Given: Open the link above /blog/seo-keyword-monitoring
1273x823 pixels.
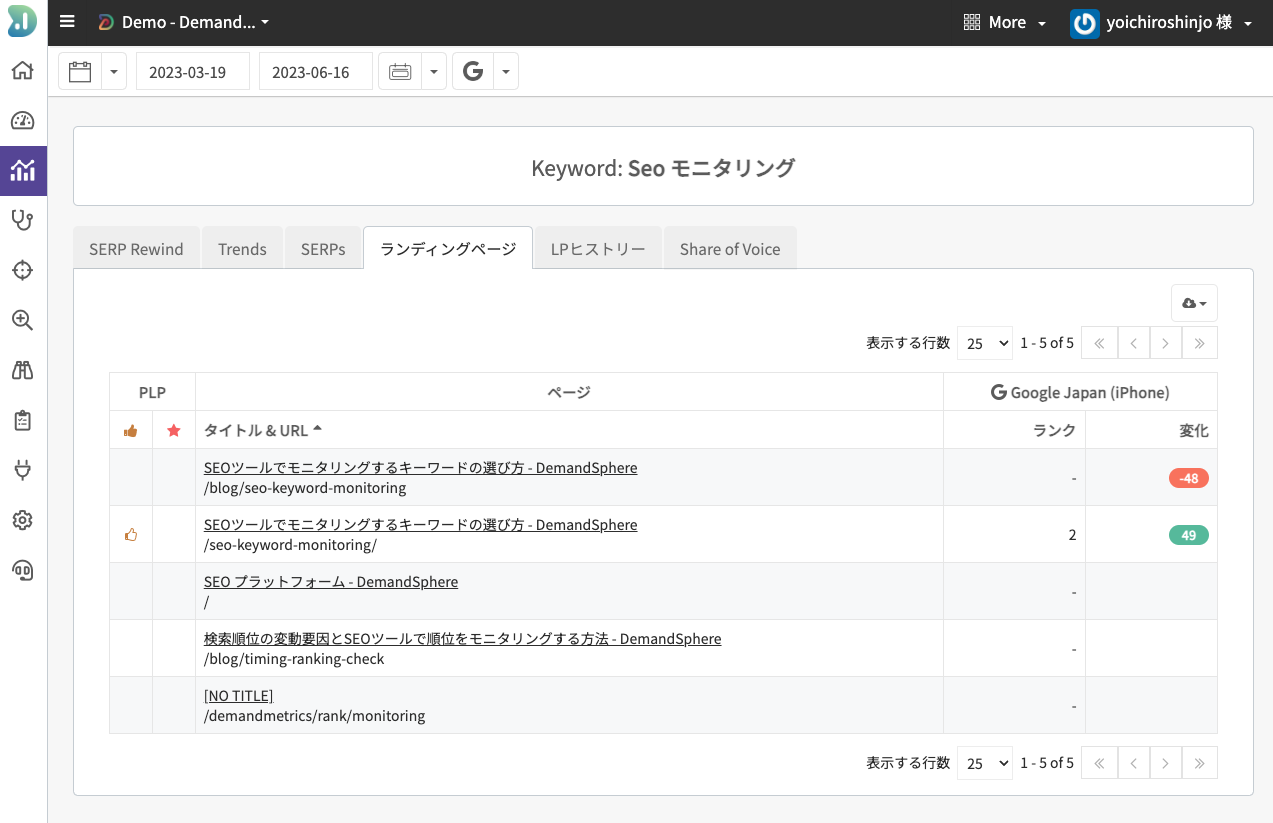Looking at the screenshot, I should click(x=420, y=468).
